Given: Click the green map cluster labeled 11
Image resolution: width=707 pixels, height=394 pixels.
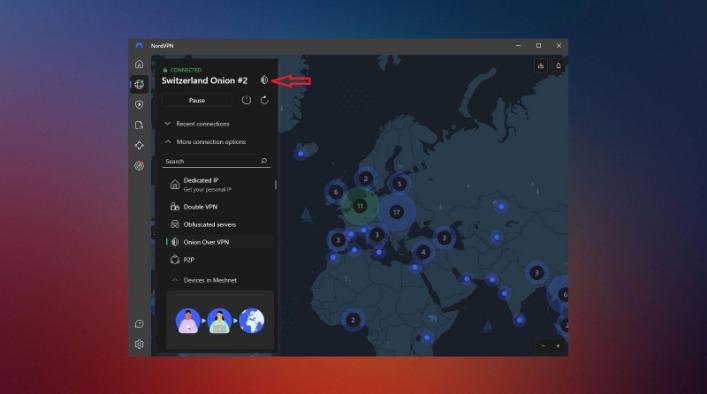Looking at the screenshot, I should click(360, 206).
